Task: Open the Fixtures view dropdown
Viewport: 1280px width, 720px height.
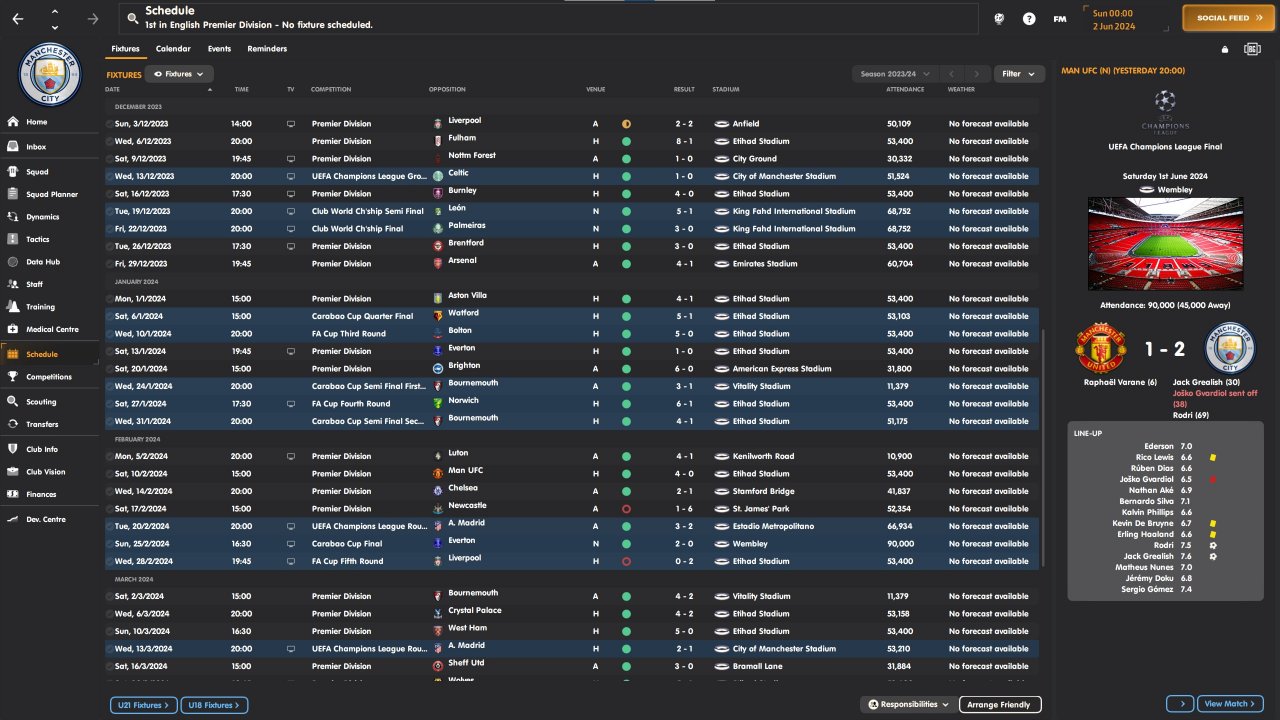Action: tap(180, 74)
